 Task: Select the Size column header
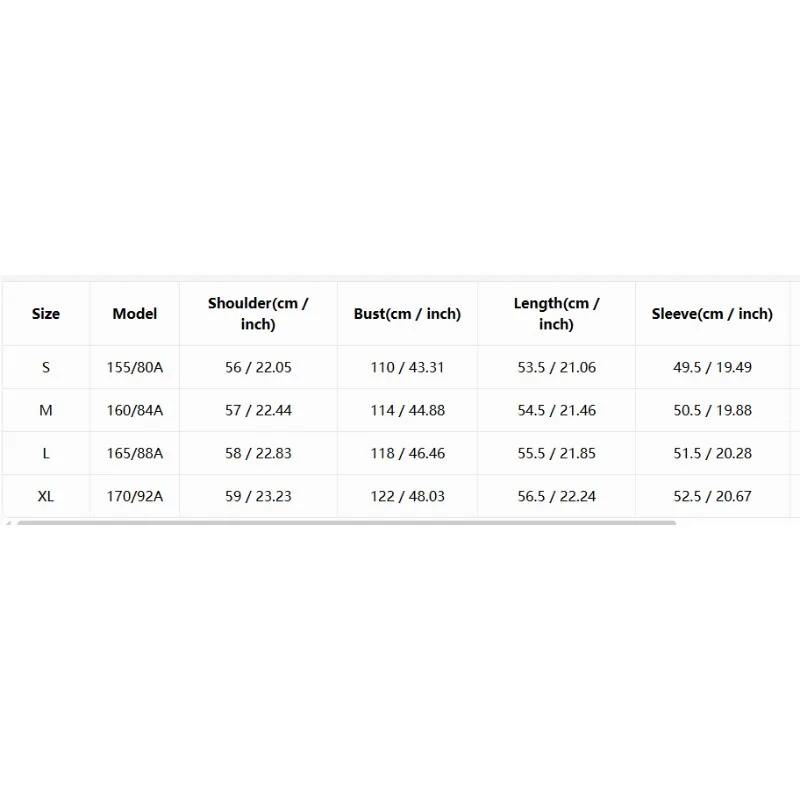tap(46, 314)
